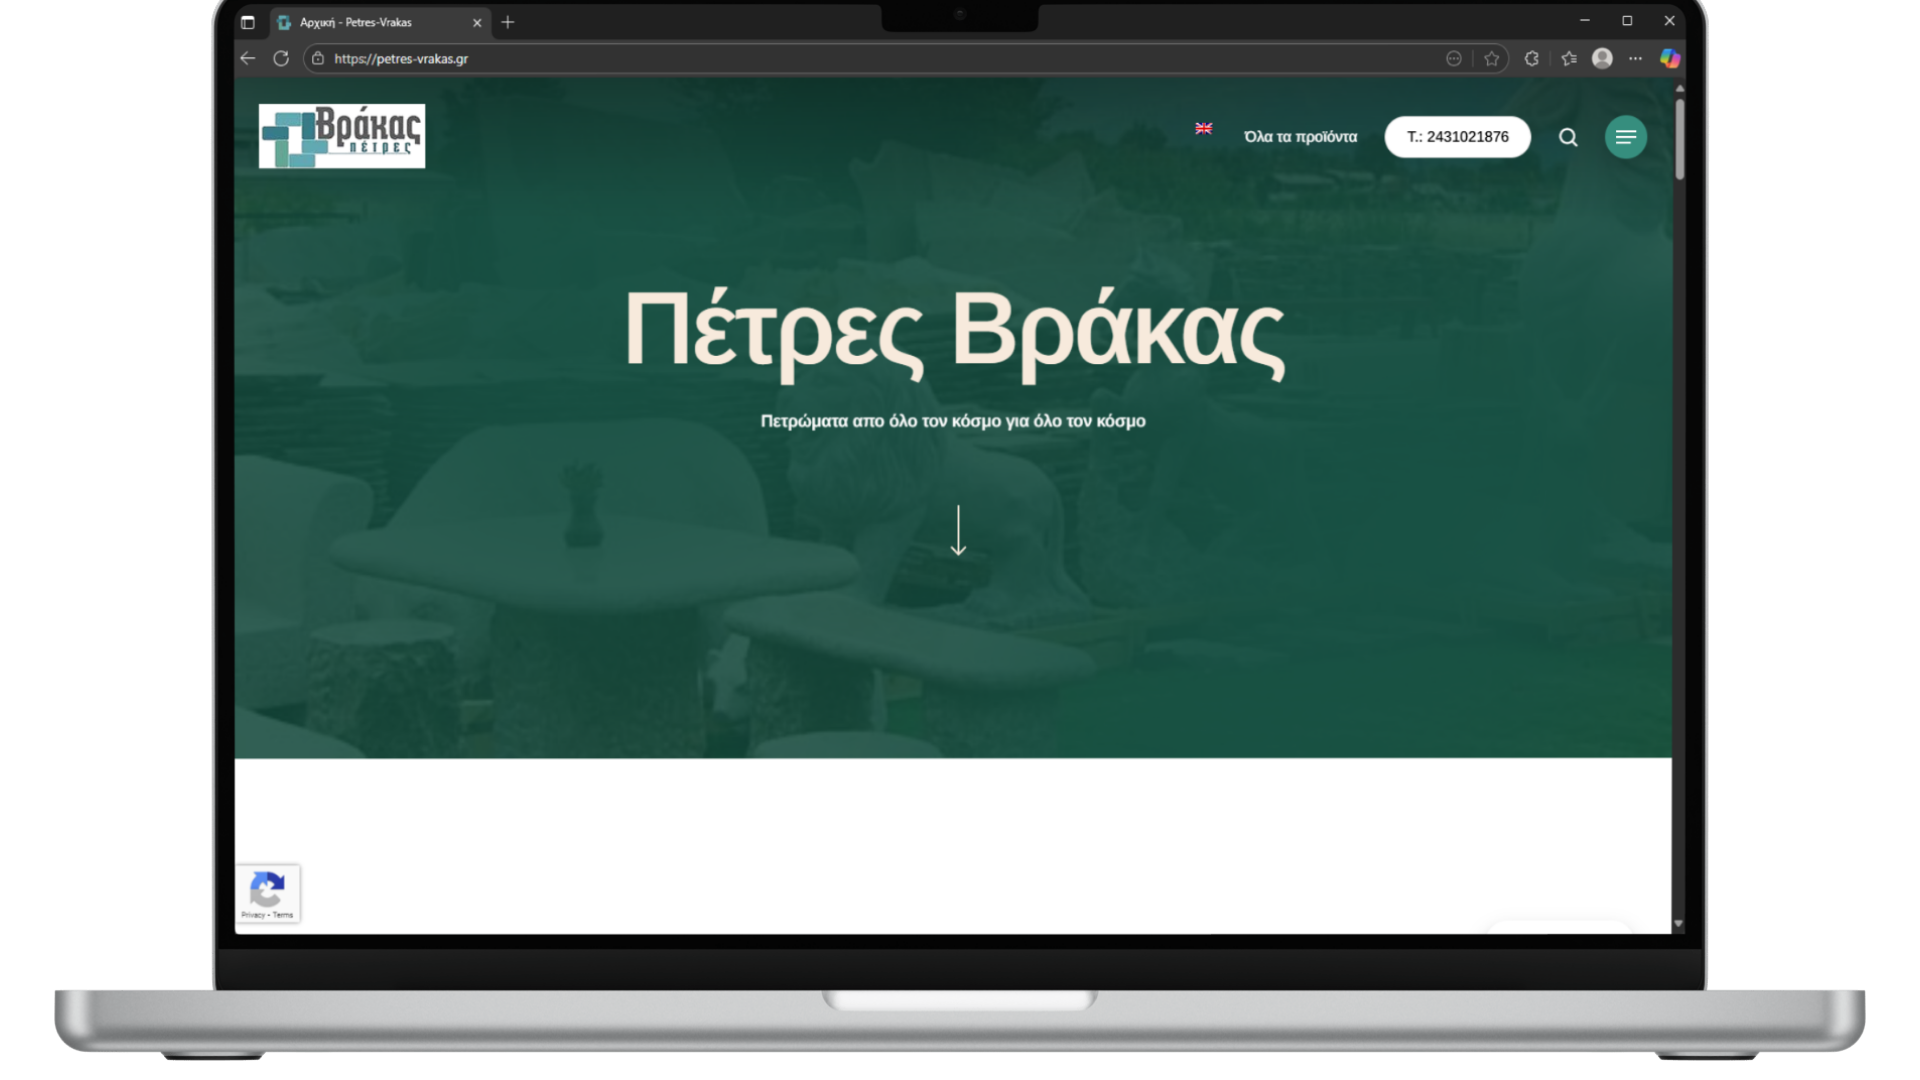The width and height of the screenshot is (1920, 1080).
Task: Open the hamburger menu button
Action: [x=1625, y=137]
